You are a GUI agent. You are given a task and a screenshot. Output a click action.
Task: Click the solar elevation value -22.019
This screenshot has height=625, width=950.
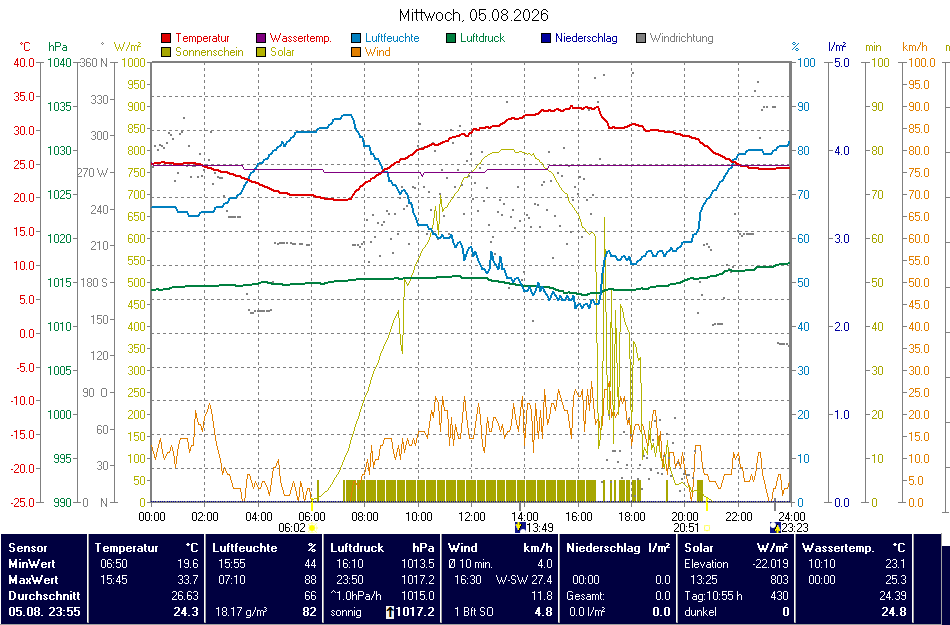(769, 564)
